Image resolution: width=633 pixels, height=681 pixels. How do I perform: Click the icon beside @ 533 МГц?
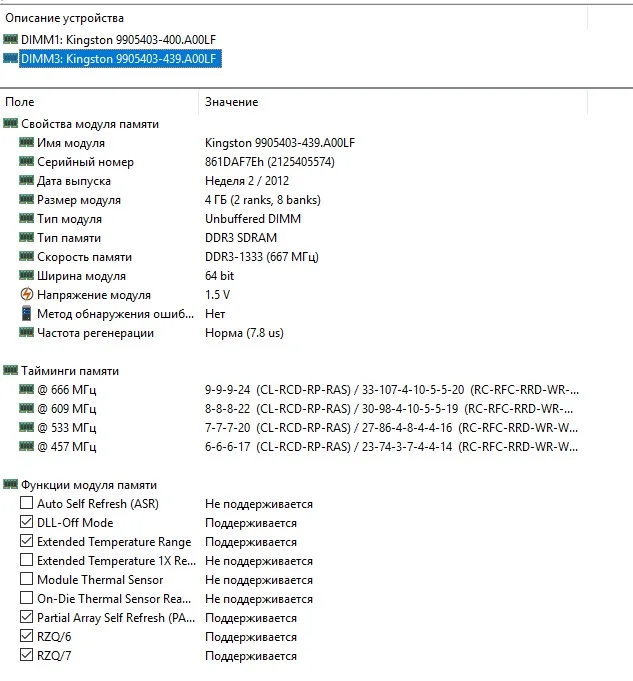click(x=27, y=427)
